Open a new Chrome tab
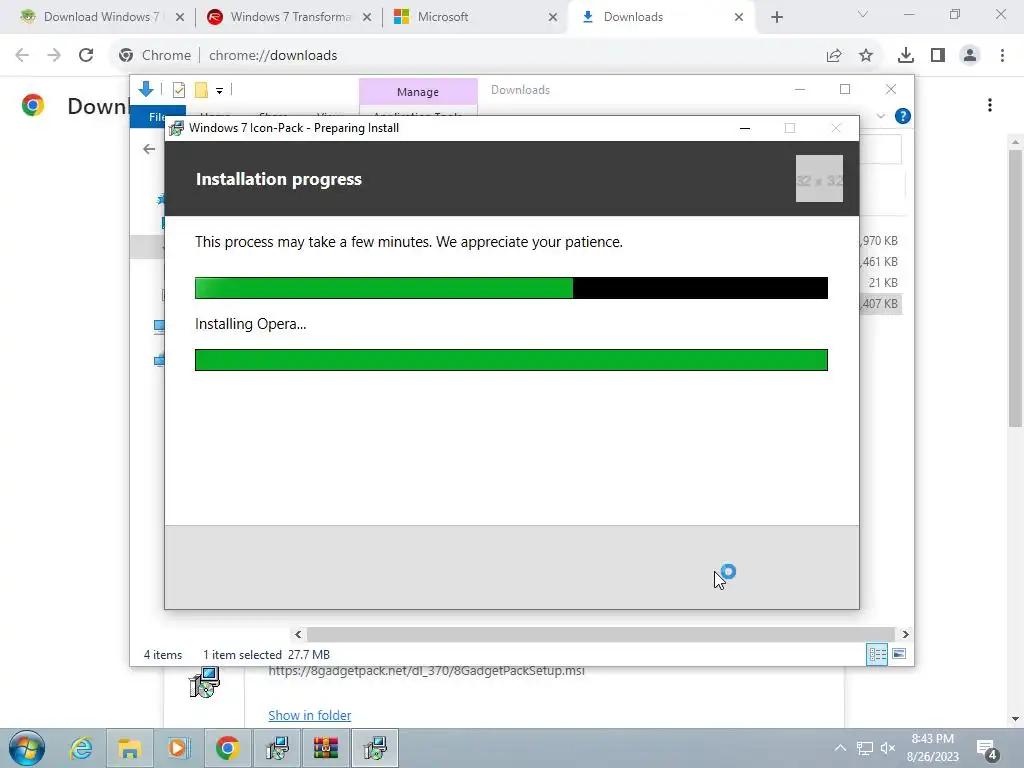The width and height of the screenshot is (1024, 768). [776, 17]
